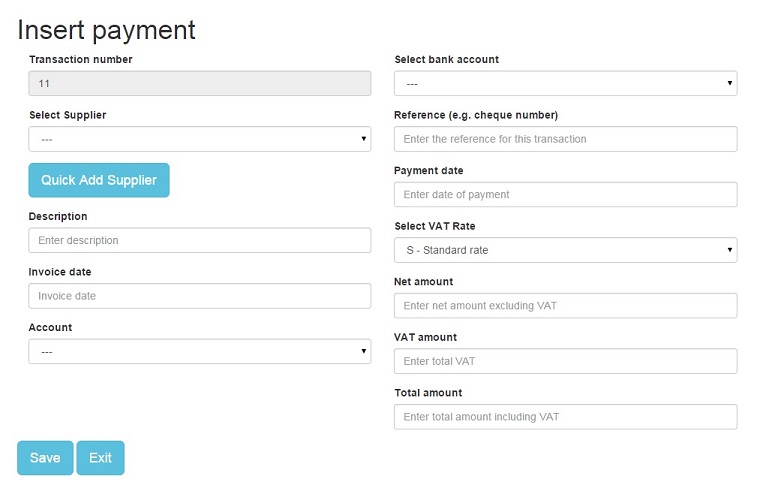This screenshot has height=485, width=769.
Task: Expand the Select VAT Rate dropdown
Action: point(565,250)
